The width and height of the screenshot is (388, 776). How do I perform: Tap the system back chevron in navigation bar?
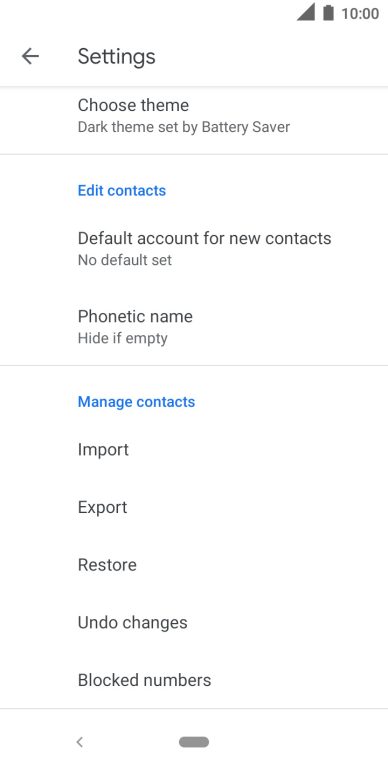(x=80, y=742)
